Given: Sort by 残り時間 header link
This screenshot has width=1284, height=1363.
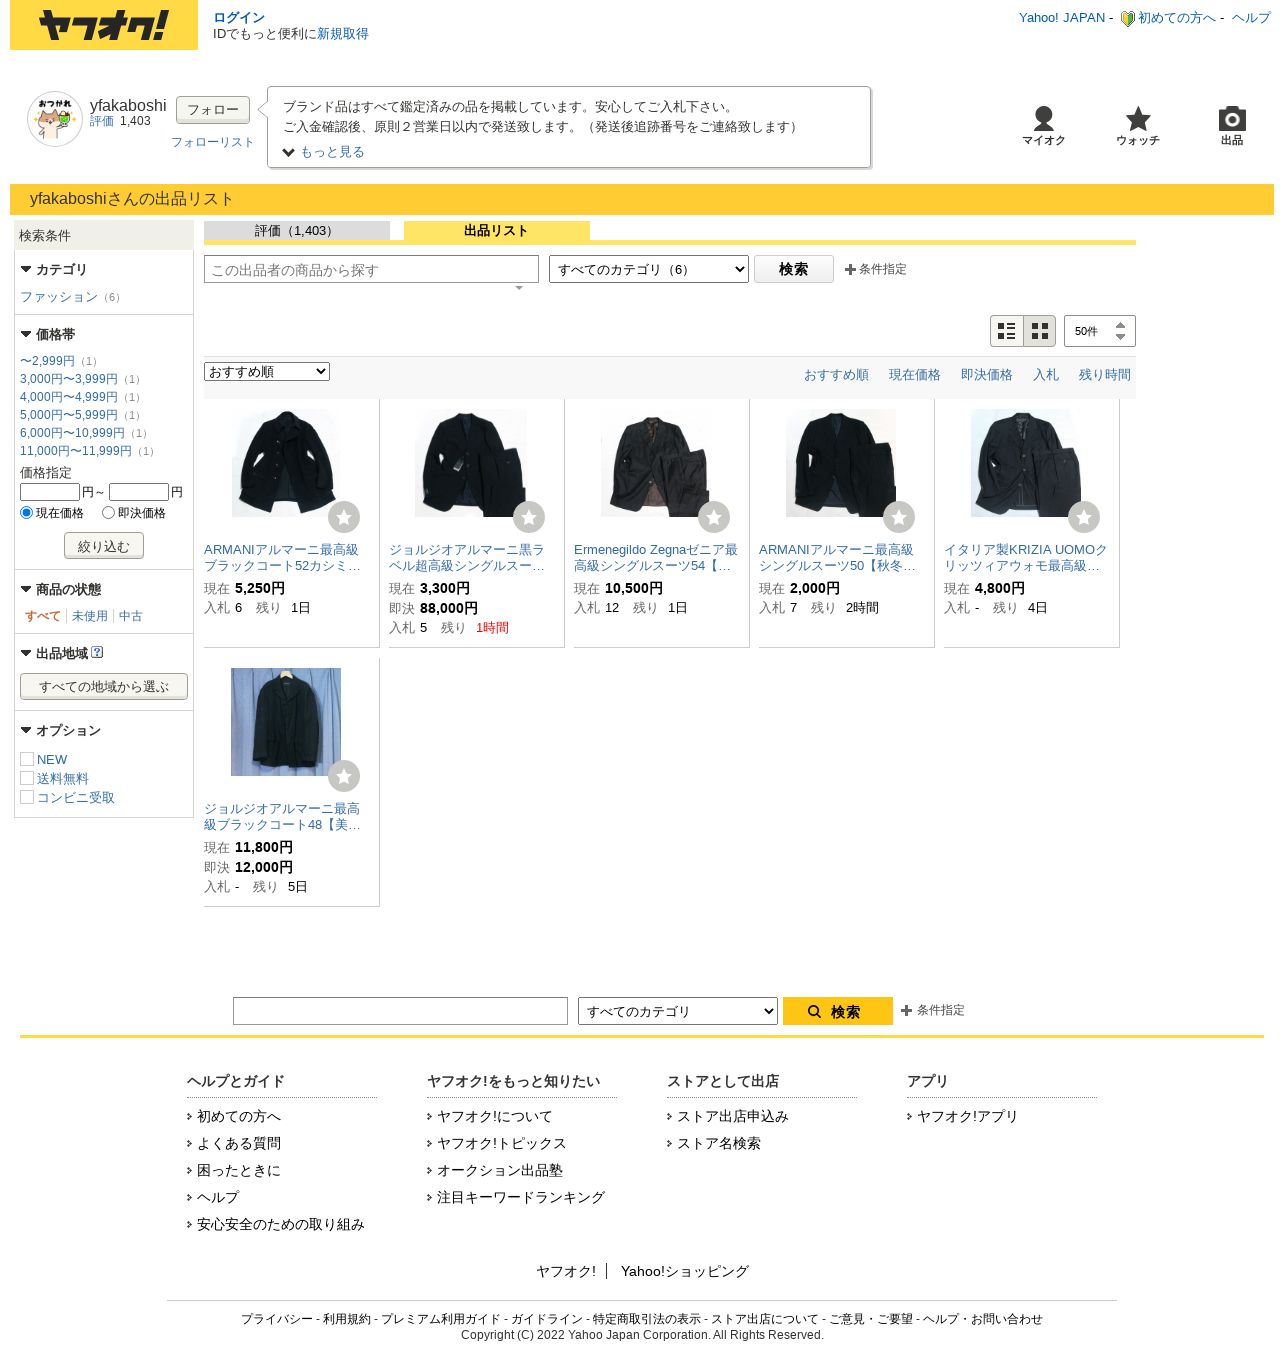Looking at the screenshot, I should click(1104, 375).
